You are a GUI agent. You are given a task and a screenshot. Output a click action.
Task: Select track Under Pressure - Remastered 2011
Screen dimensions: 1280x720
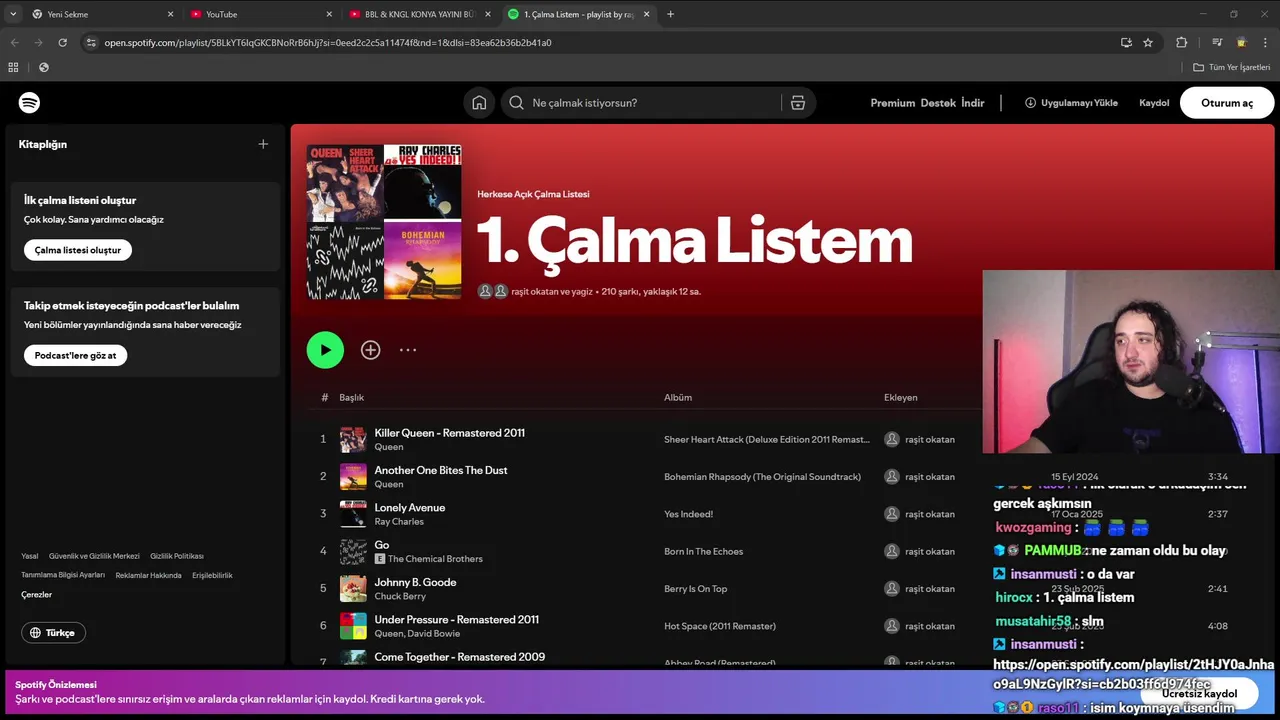[x=456, y=620]
